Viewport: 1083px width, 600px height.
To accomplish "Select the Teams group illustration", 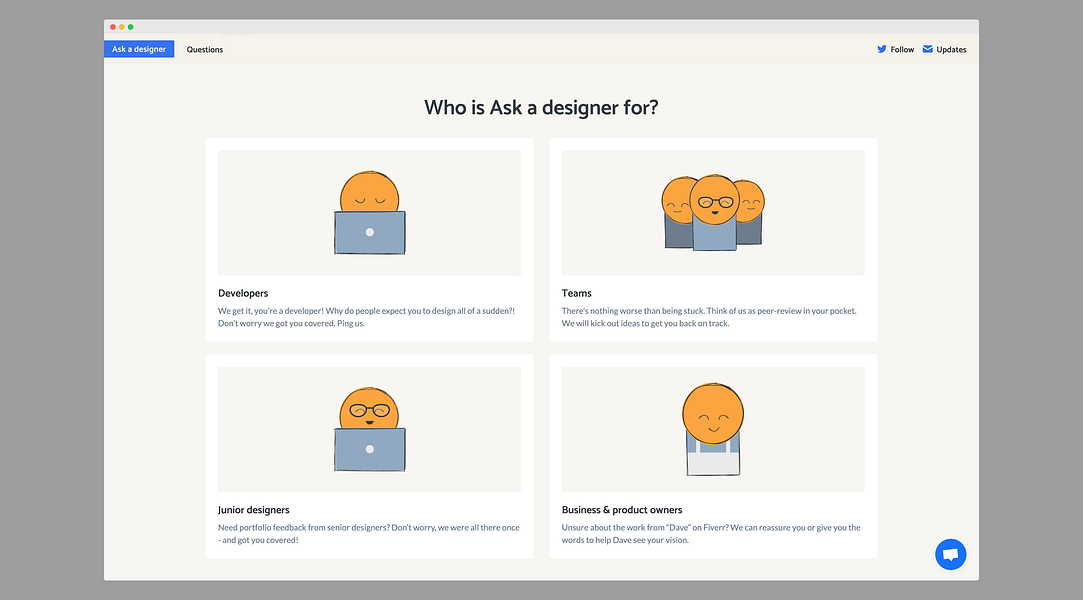I will coord(713,213).
